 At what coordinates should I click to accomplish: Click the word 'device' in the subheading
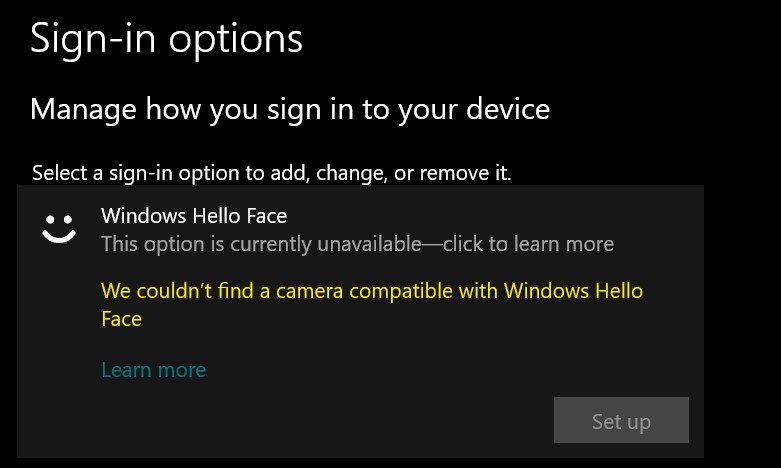(x=508, y=109)
